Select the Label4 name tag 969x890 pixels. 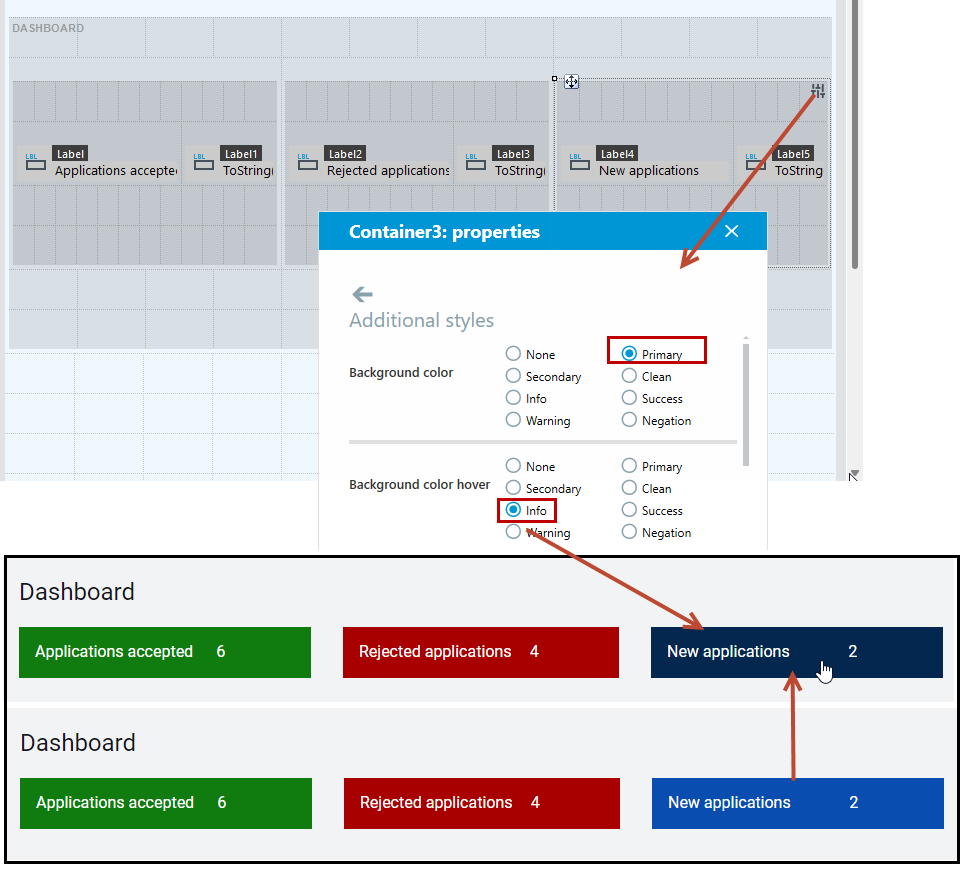coord(617,154)
